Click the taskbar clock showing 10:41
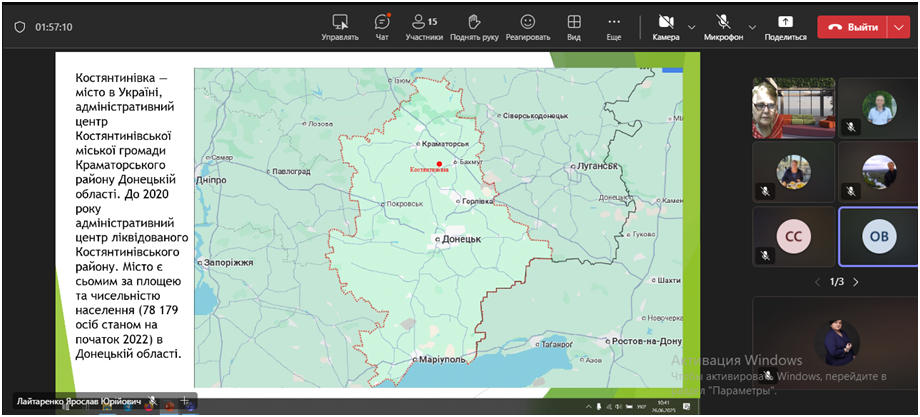920x417 pixels. 663,406
